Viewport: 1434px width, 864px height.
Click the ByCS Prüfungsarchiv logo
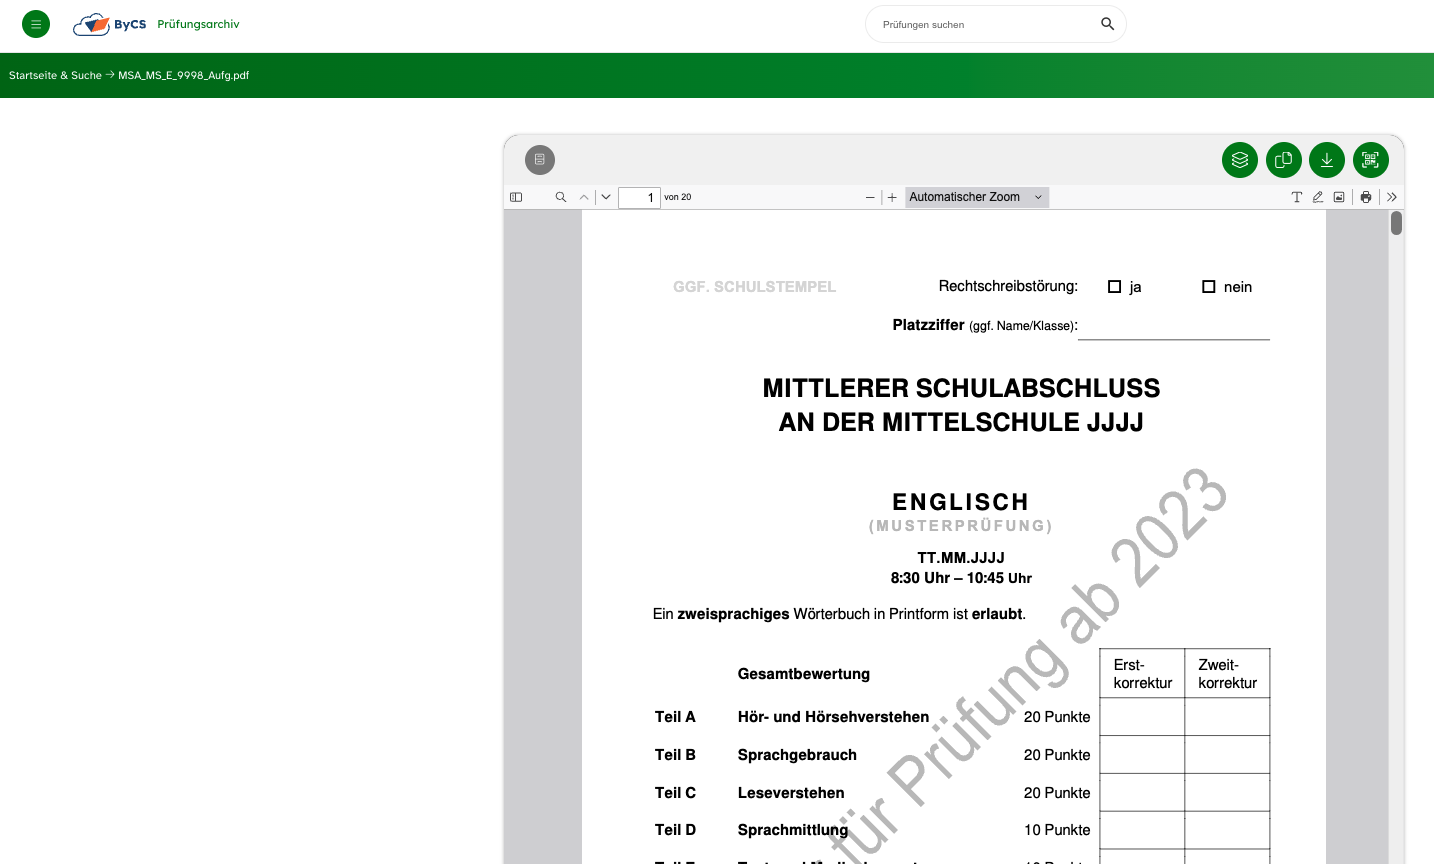click(157, 24)
